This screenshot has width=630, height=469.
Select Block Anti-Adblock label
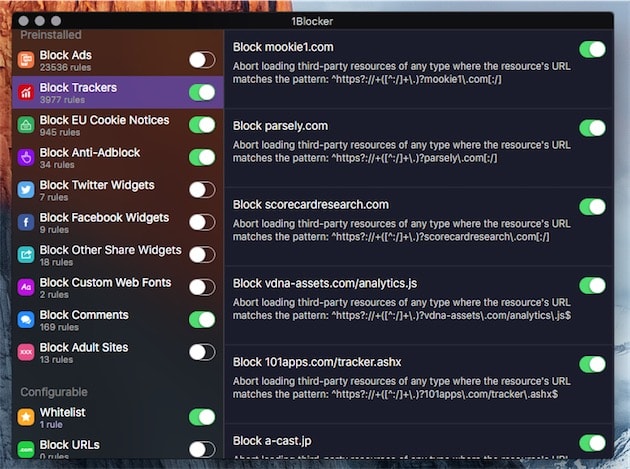pos(90,153)
